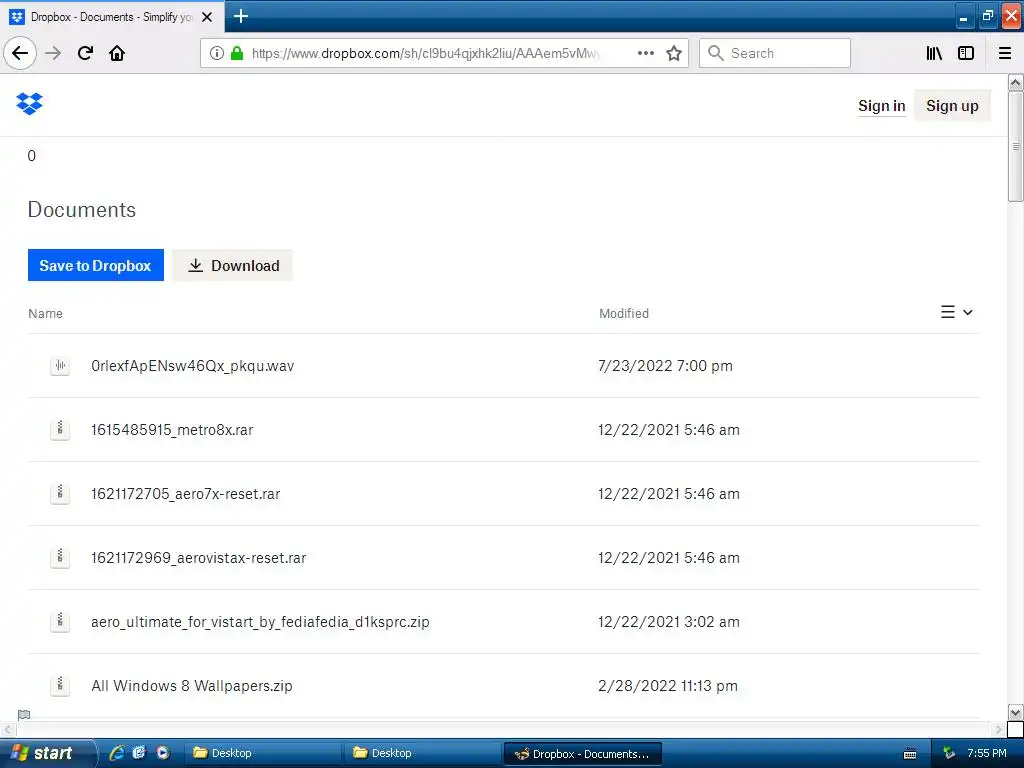Click Save to Dropbox button
The width and height of the screenshot is (1024, 768).
coord(95,265)
